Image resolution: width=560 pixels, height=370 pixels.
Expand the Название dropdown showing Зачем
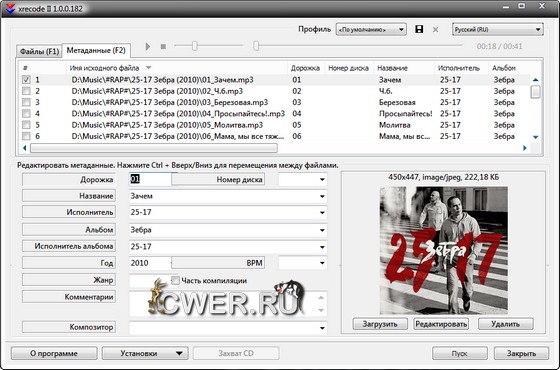(x=322, y=196)
